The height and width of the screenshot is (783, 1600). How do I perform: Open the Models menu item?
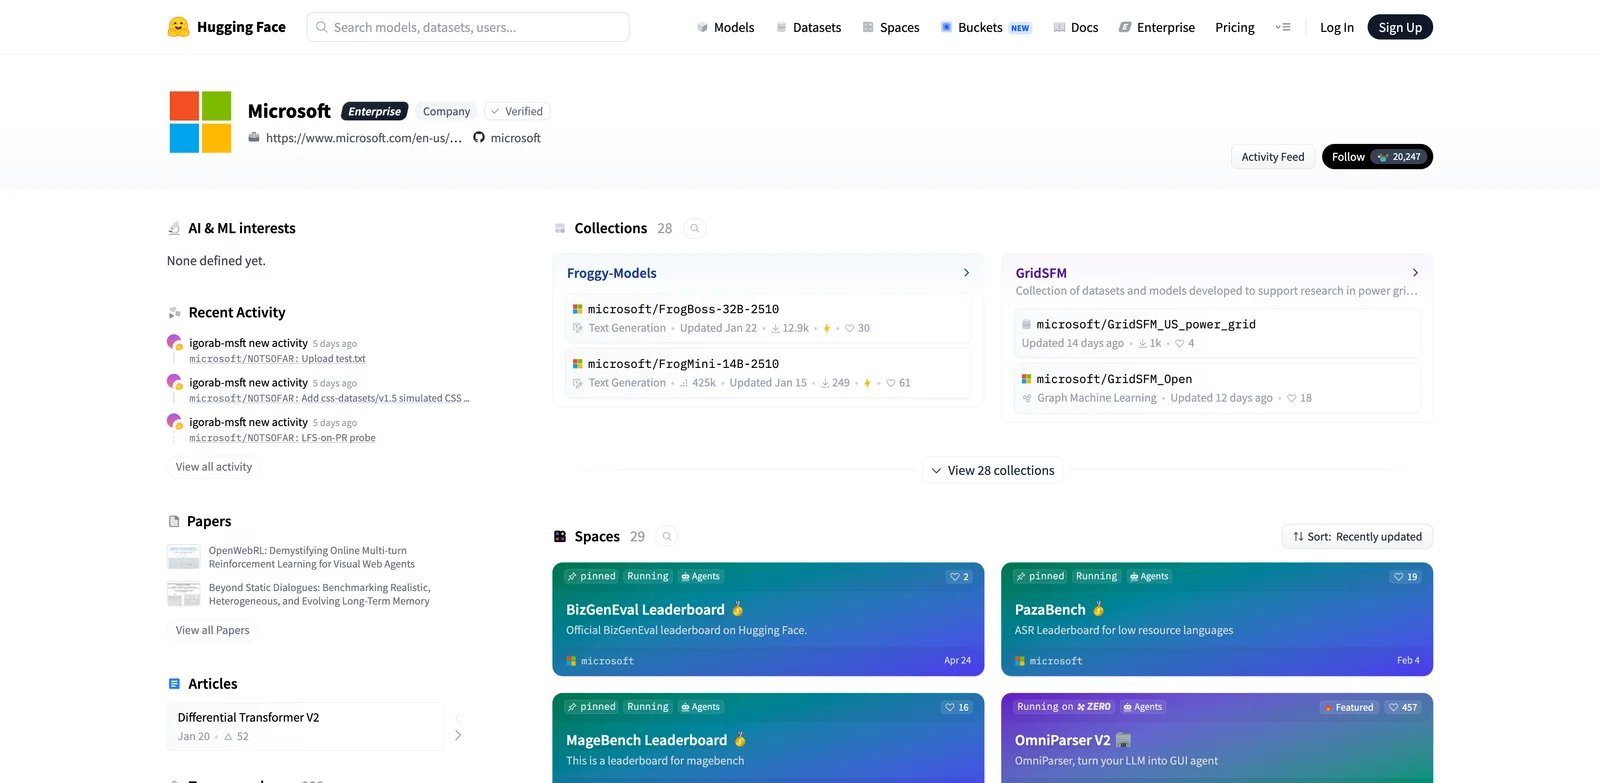click(725, 28)
